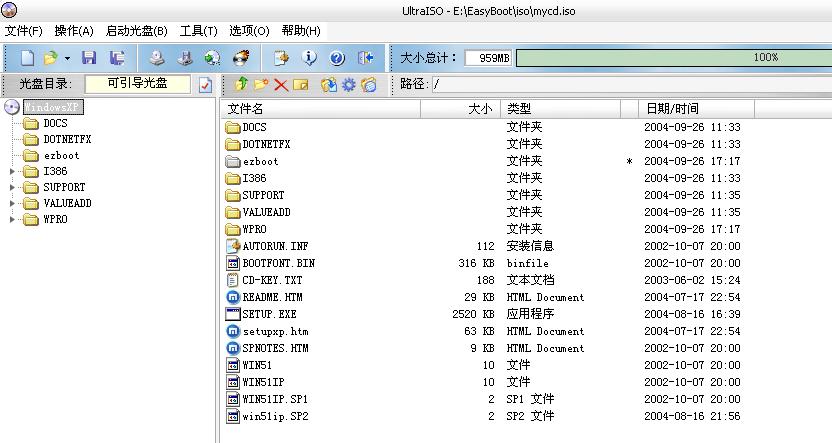Click the Go up one folder icon
This screenshot has width=832, height=443.
tap(242, 84)
